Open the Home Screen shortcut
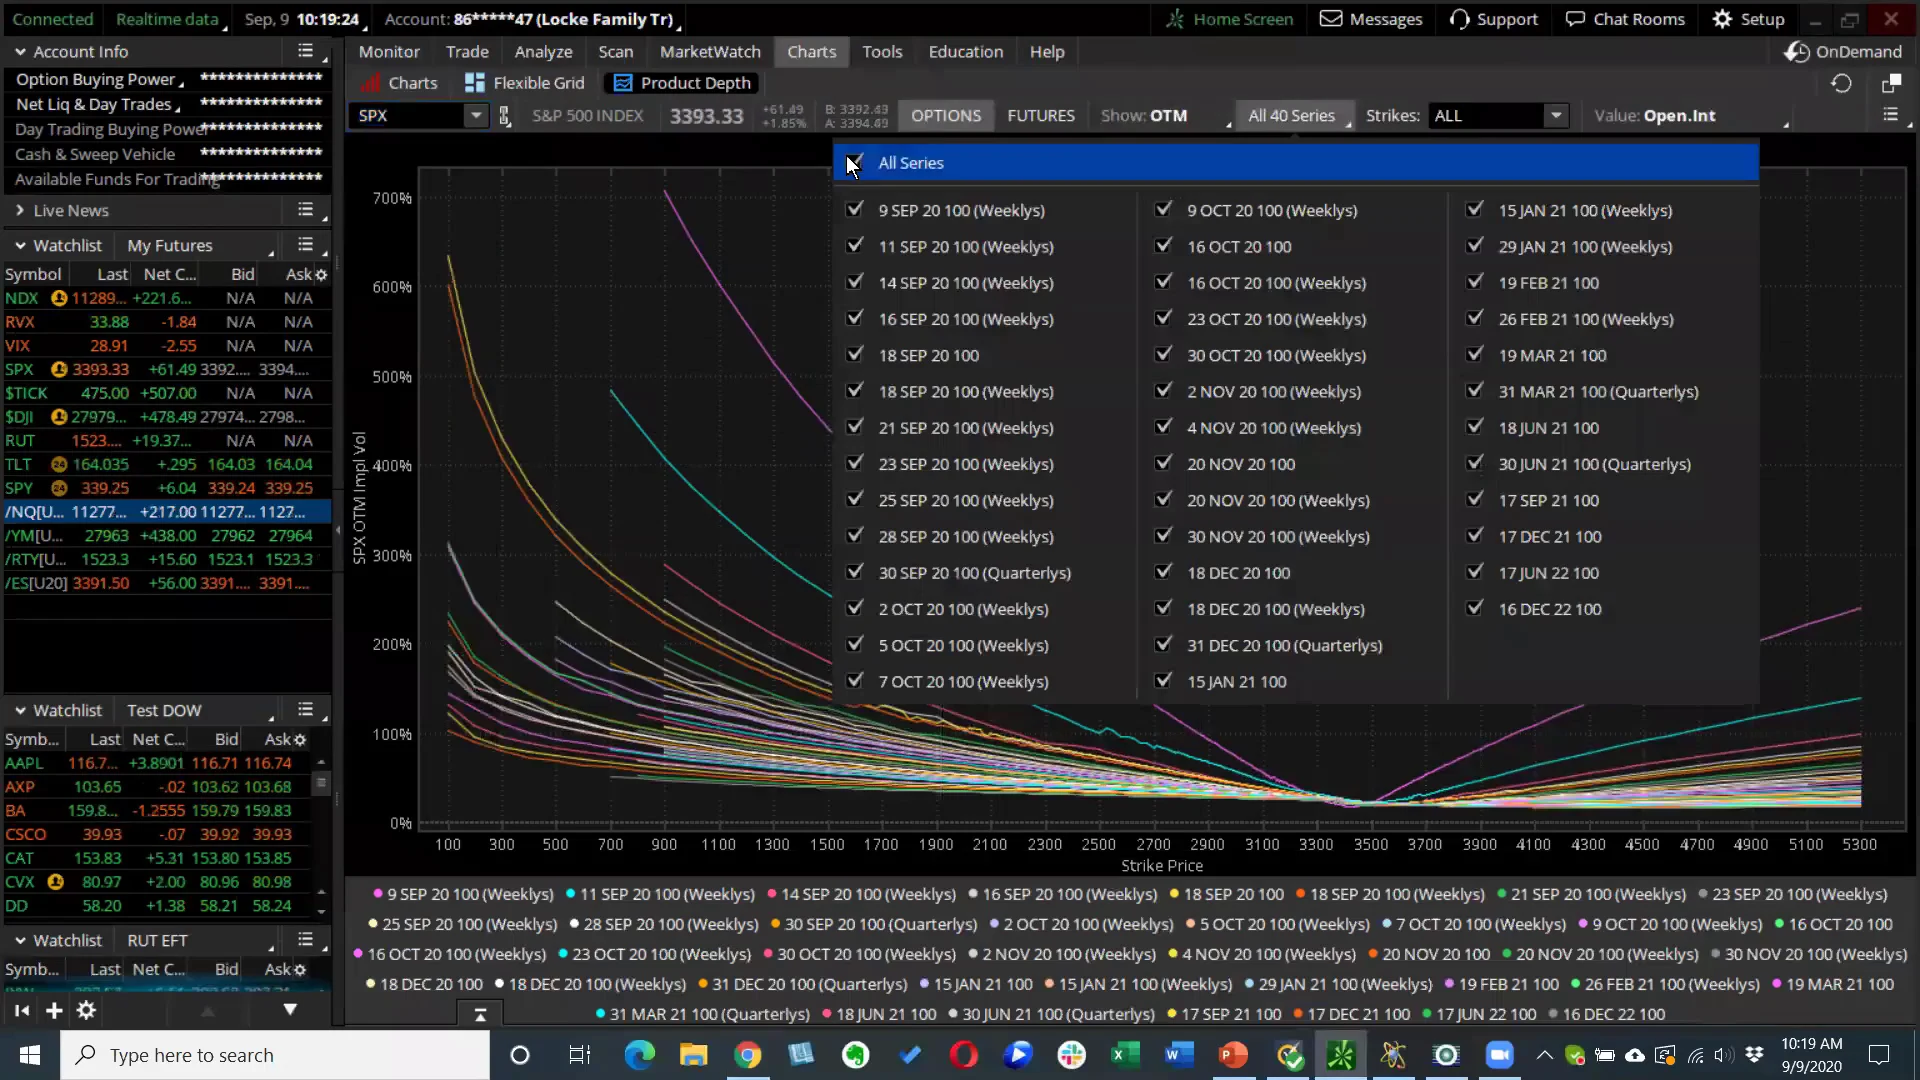Screen dimensions: 1920x1080 tap(1229, 19)
